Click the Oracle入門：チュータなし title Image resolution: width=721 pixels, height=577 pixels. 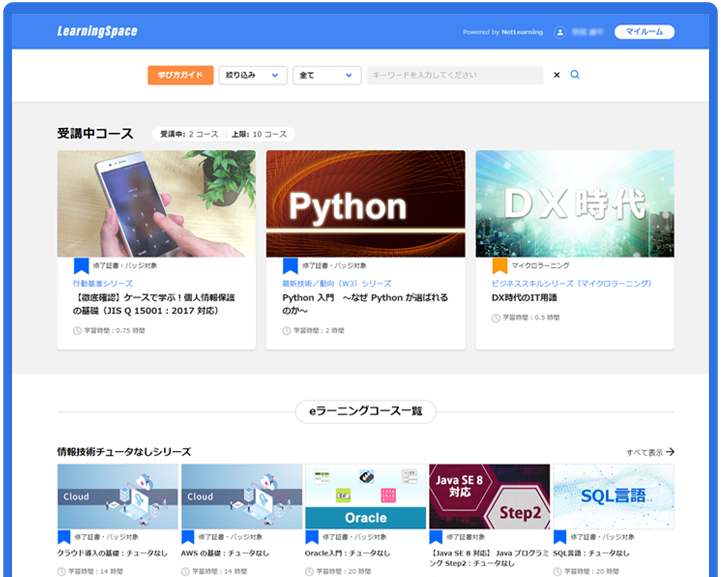pyautogui.click(x=347, y=553)
